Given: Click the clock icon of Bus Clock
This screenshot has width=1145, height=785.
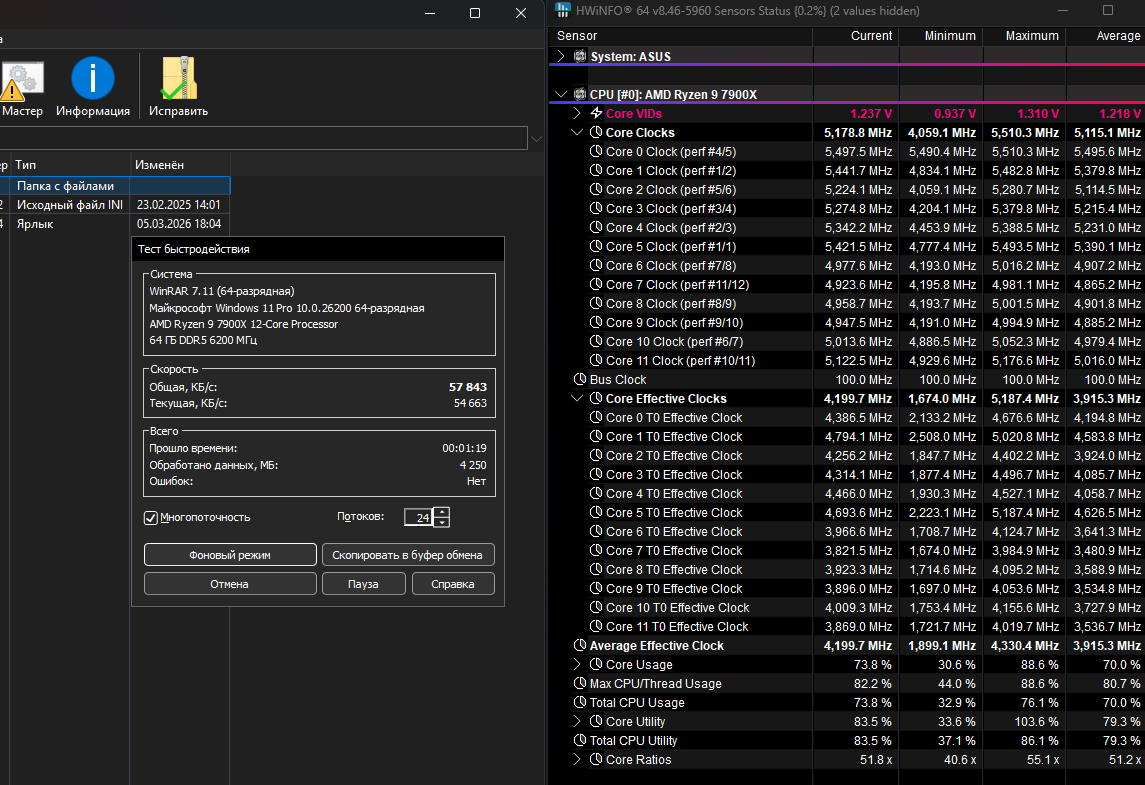Looking at the screenshot, I should (x=580, y=379).
